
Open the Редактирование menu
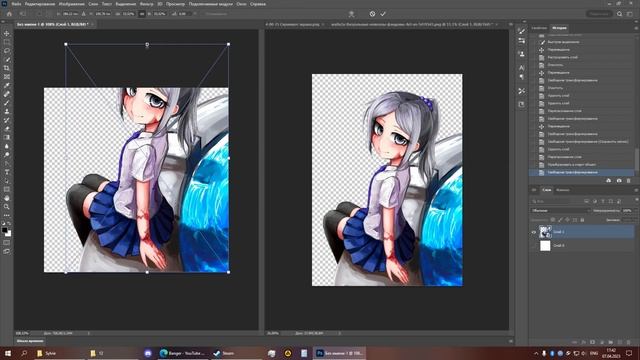[40, 4]
